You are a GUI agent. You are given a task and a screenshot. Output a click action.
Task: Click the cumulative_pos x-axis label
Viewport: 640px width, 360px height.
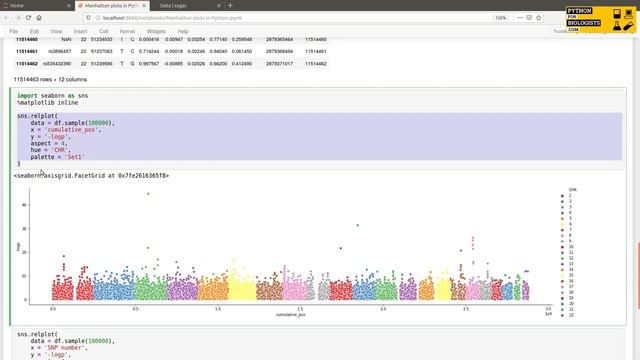click(291, 315)
